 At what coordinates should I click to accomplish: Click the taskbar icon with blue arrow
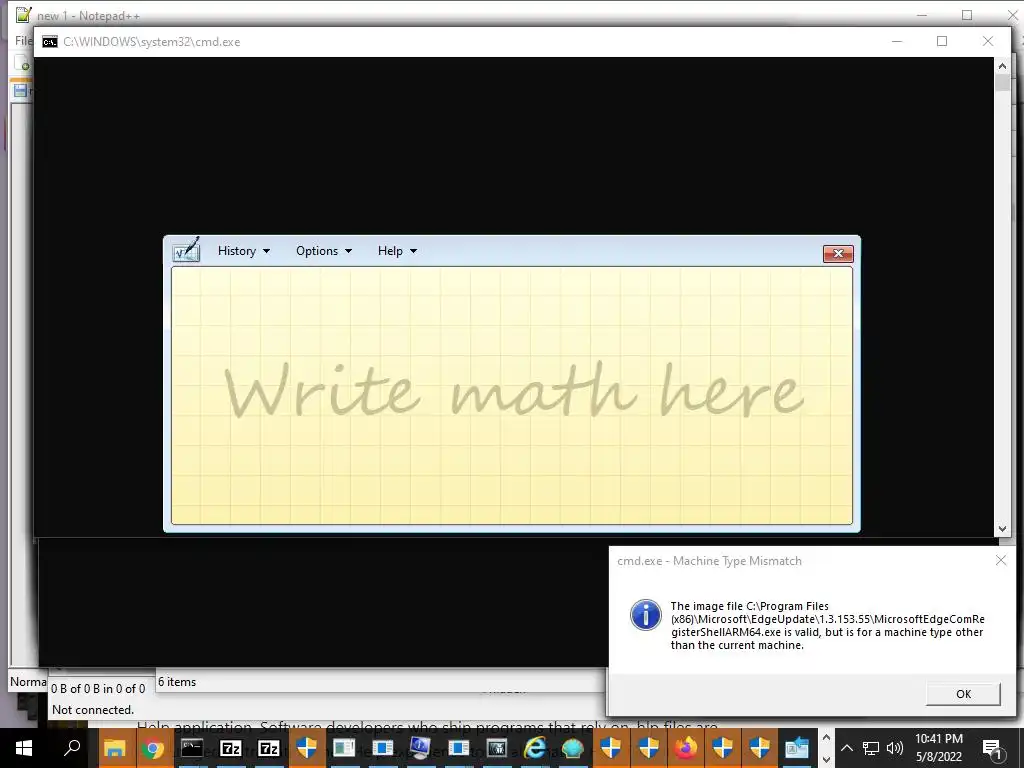click(x=797, y=748)
